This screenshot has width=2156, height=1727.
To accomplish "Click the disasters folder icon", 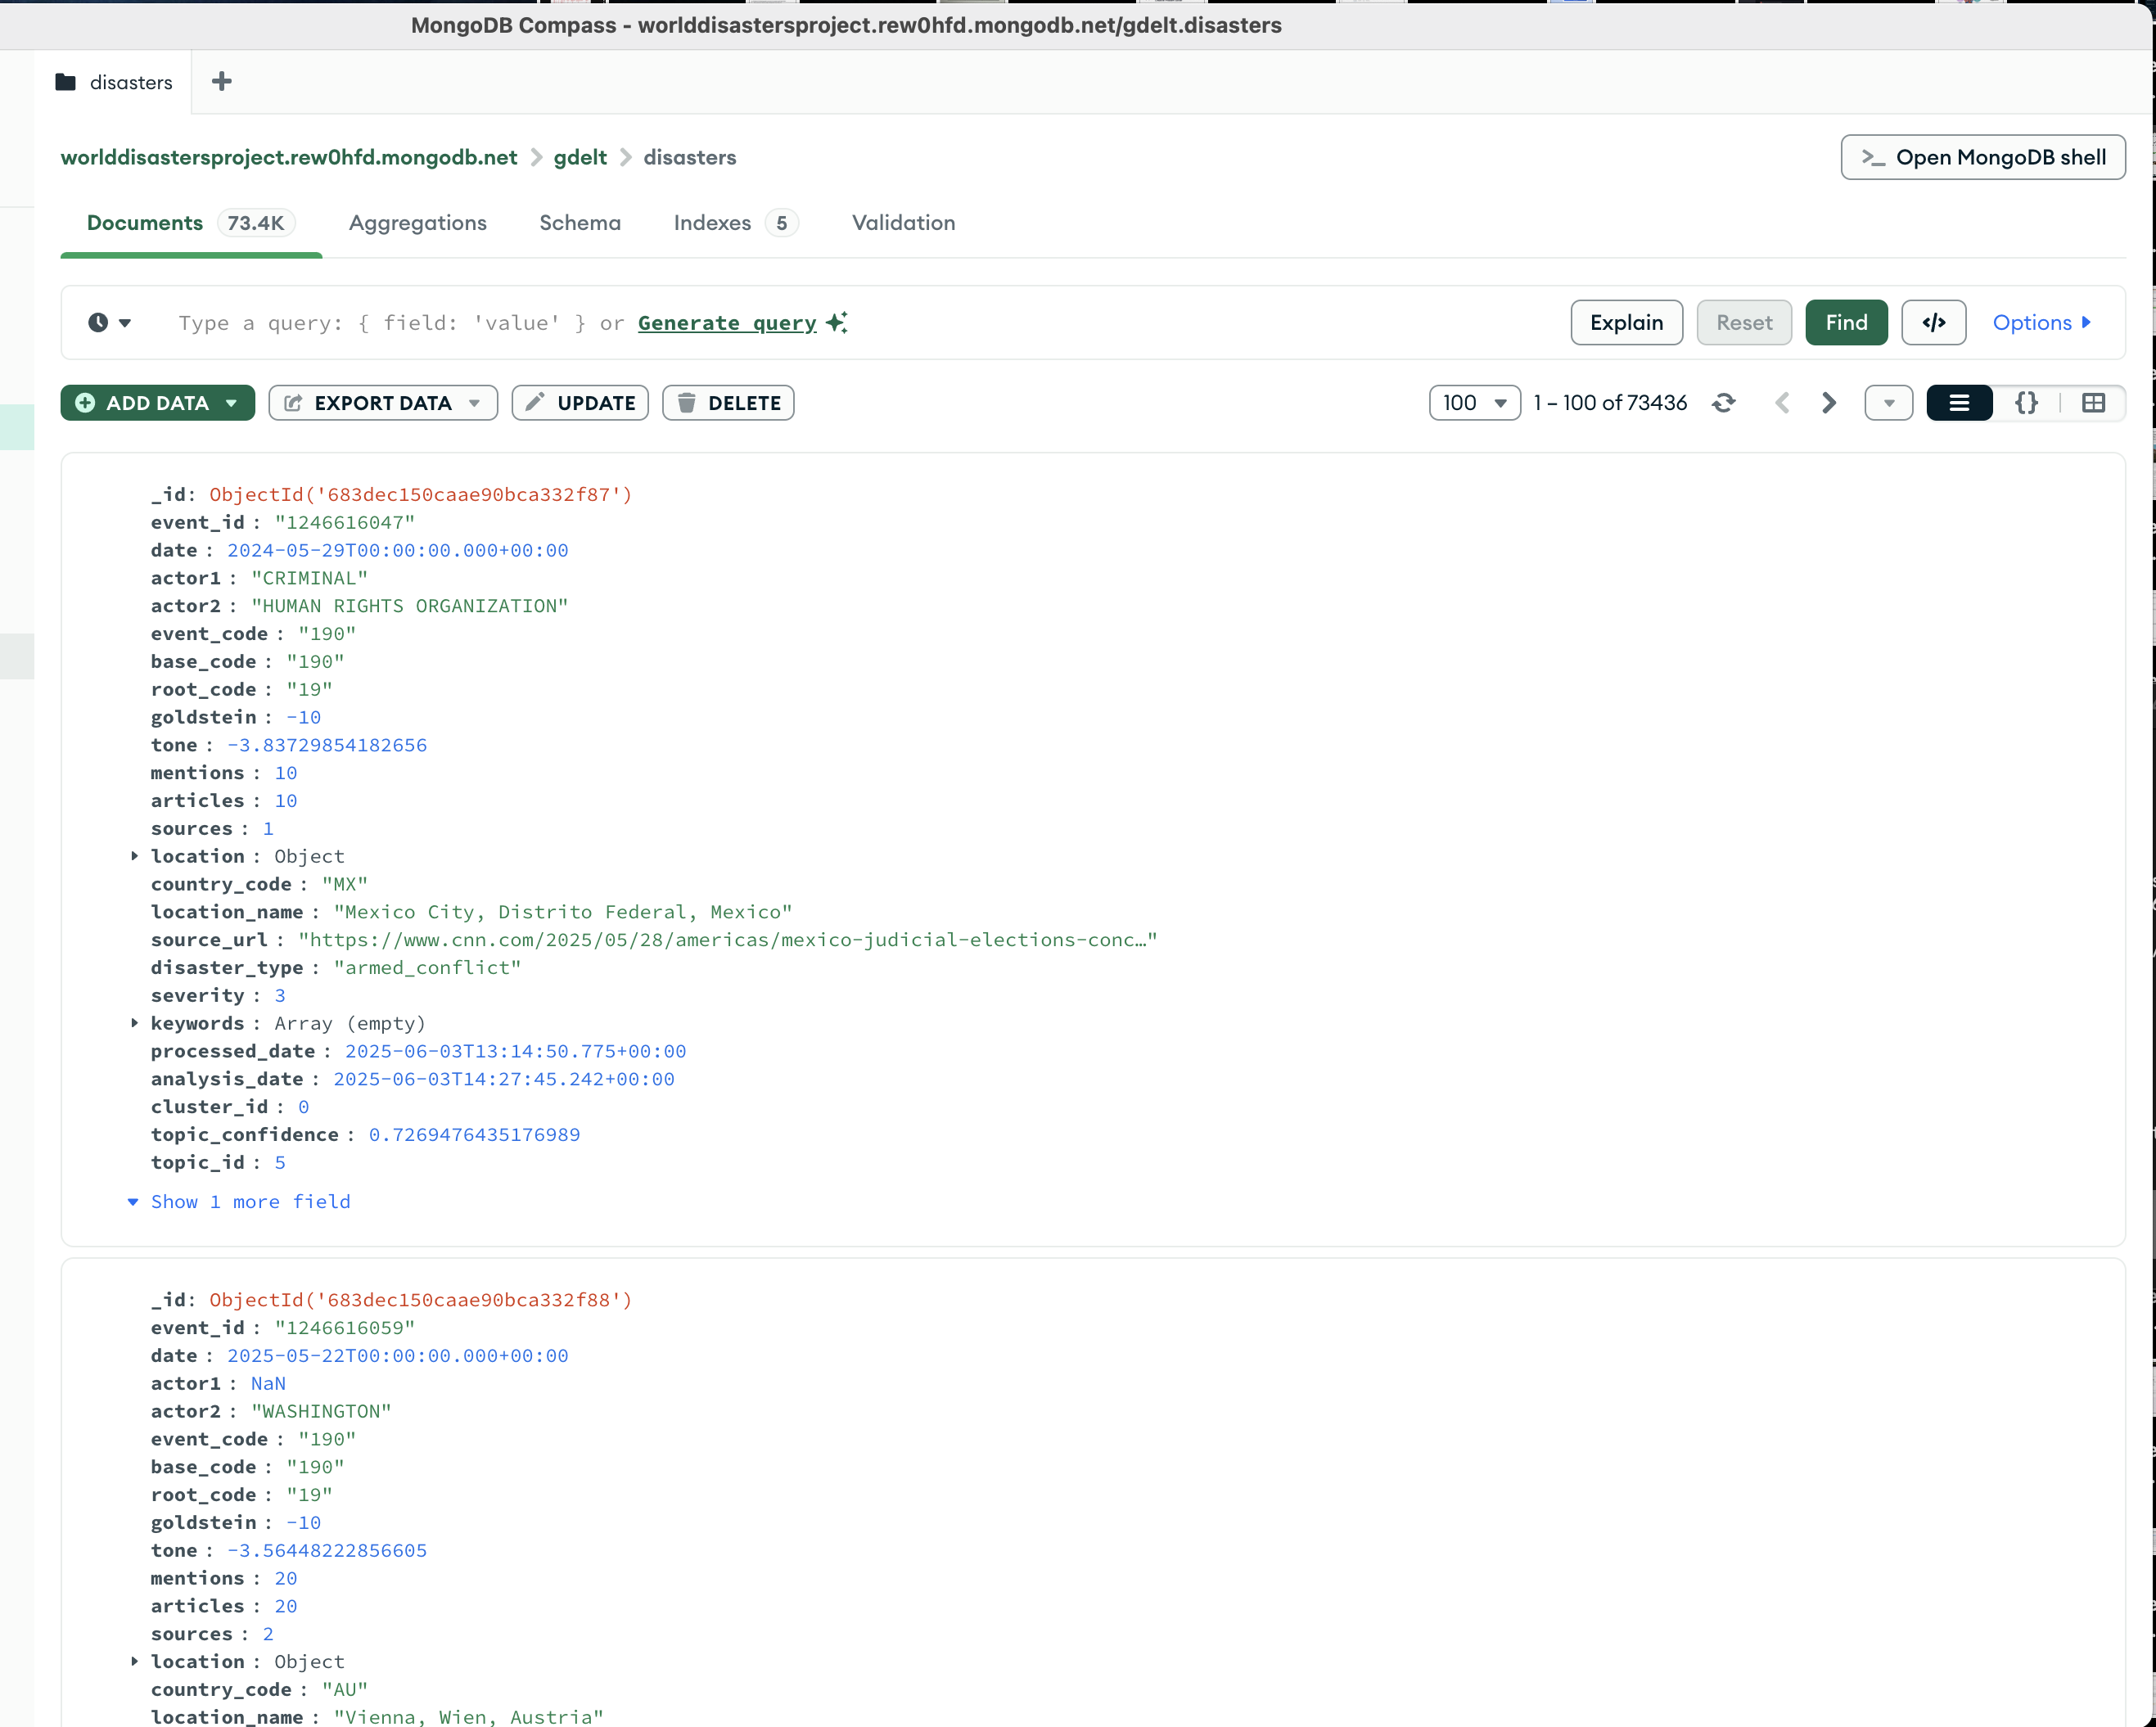I will pos(66,82).
